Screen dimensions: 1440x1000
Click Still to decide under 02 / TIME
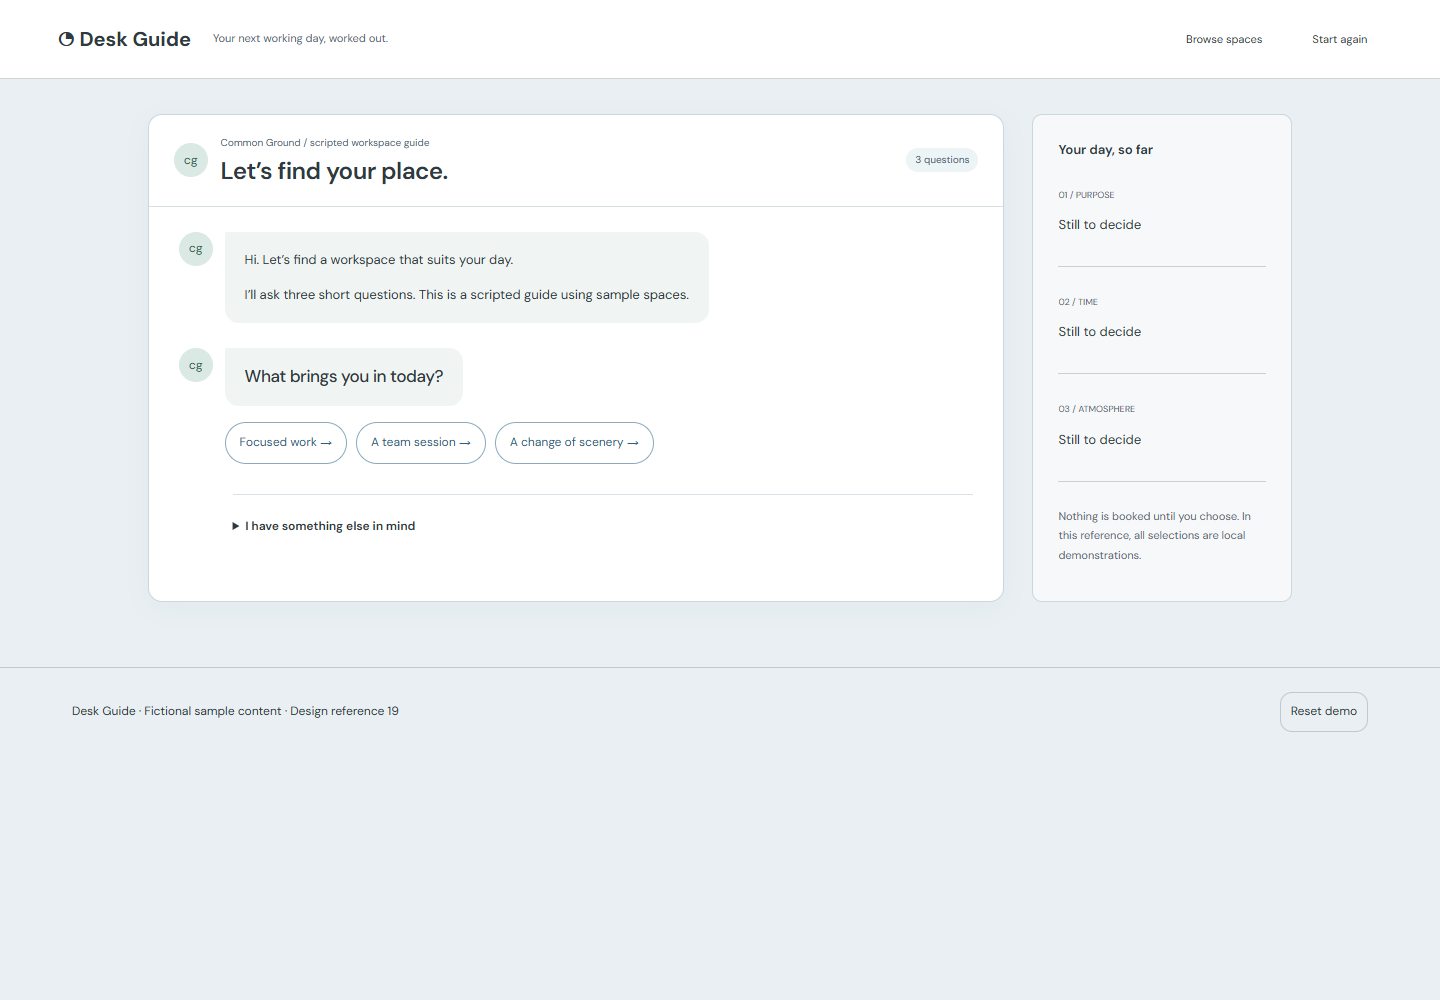(x=1100, y=332)
